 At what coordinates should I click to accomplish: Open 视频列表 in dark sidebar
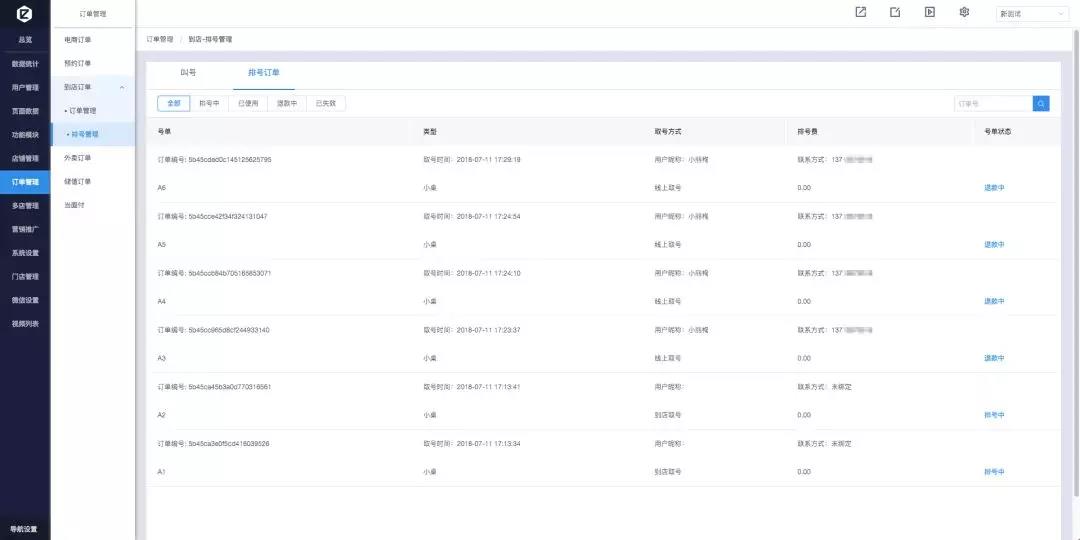tap(25, 324)
